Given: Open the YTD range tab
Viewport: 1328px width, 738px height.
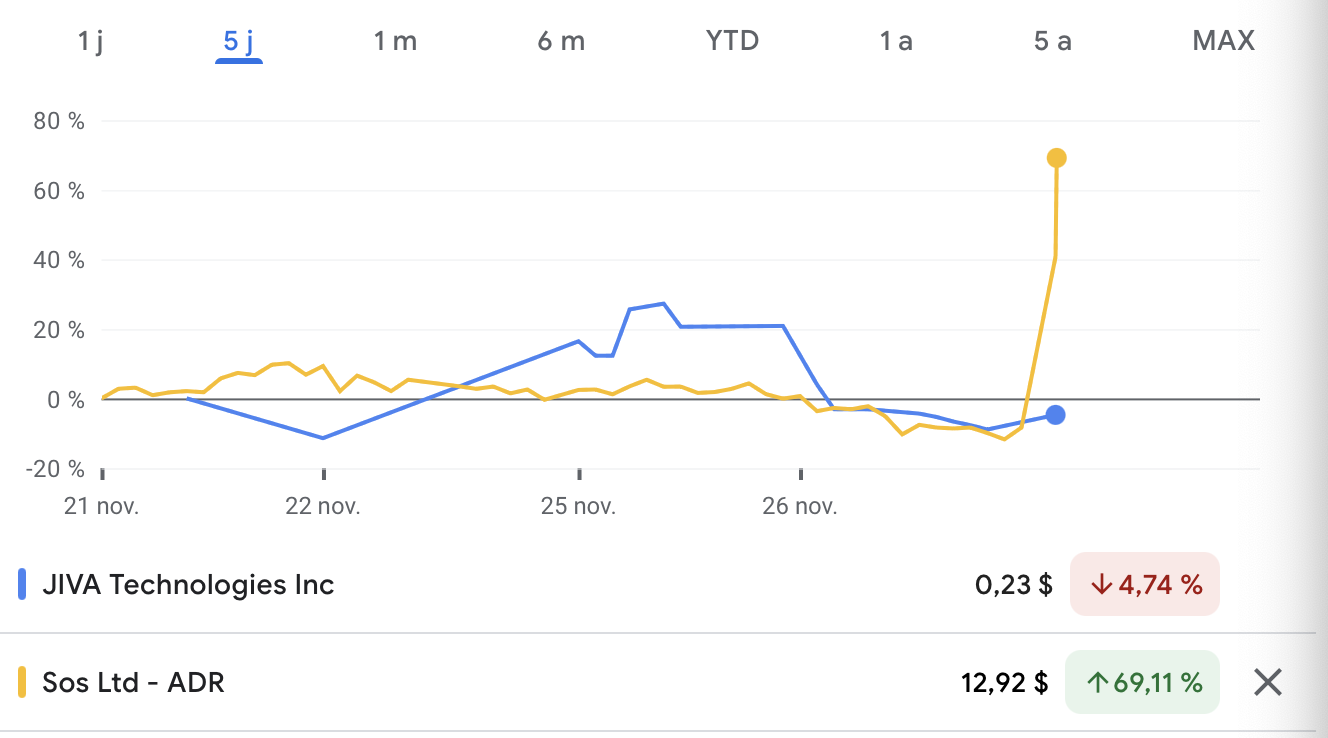Looking at the screenshot, I should point(732,41).
